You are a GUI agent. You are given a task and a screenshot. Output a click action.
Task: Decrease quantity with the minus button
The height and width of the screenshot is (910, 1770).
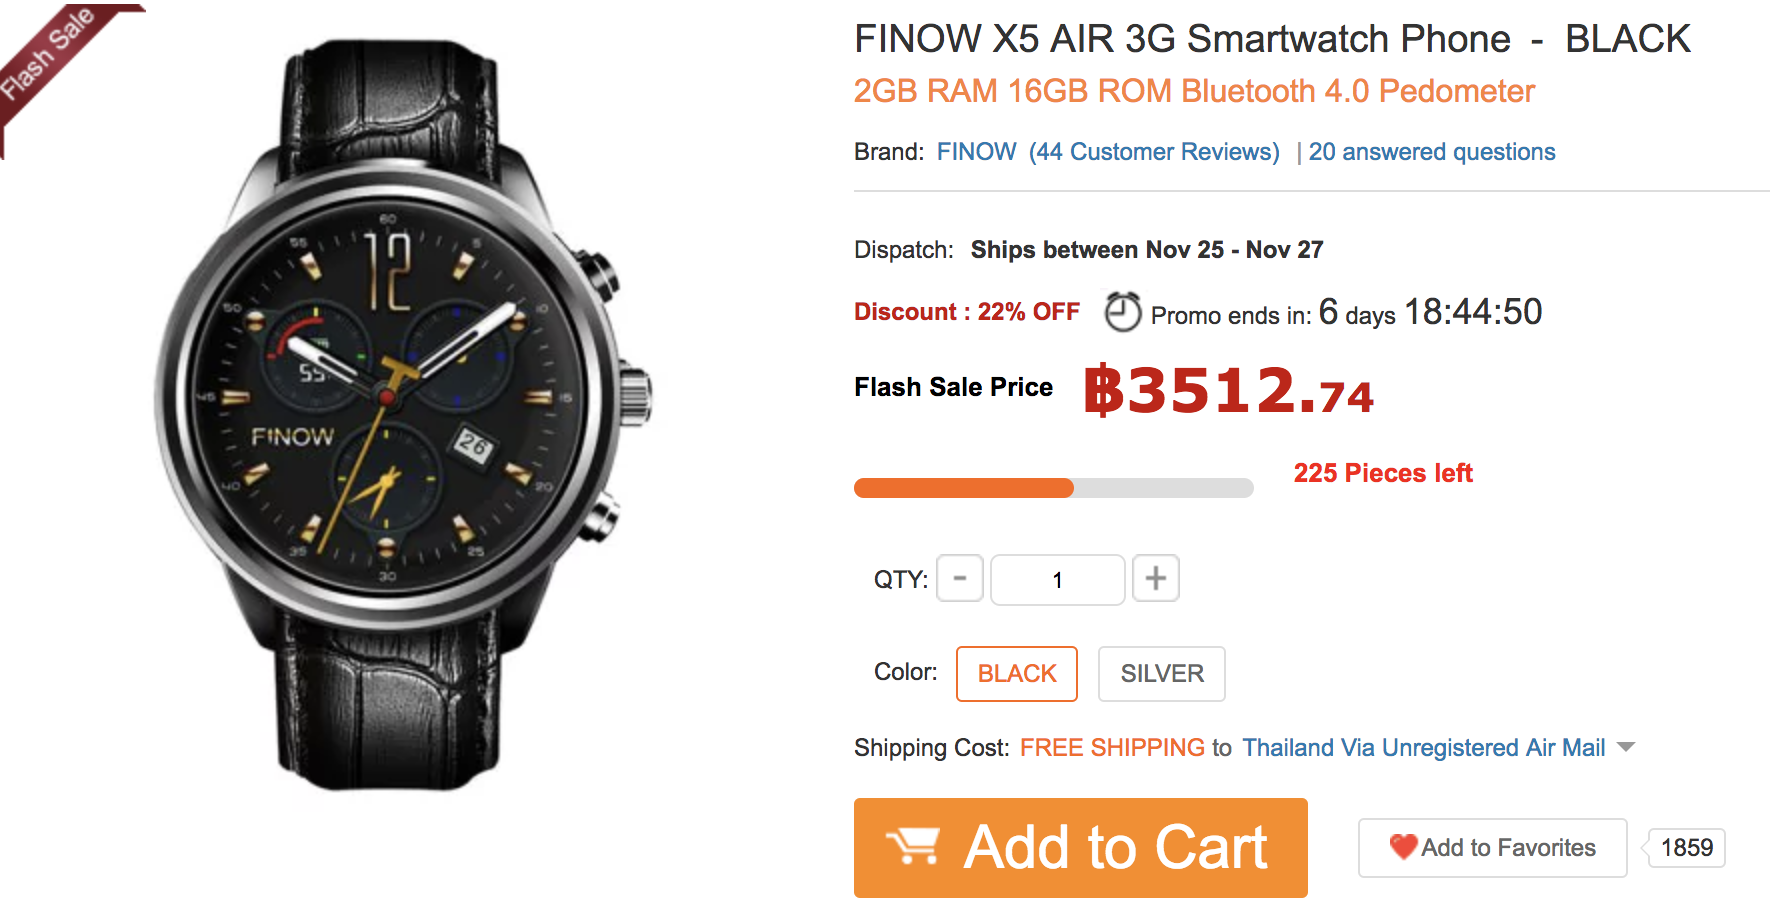tap(960, 579)
